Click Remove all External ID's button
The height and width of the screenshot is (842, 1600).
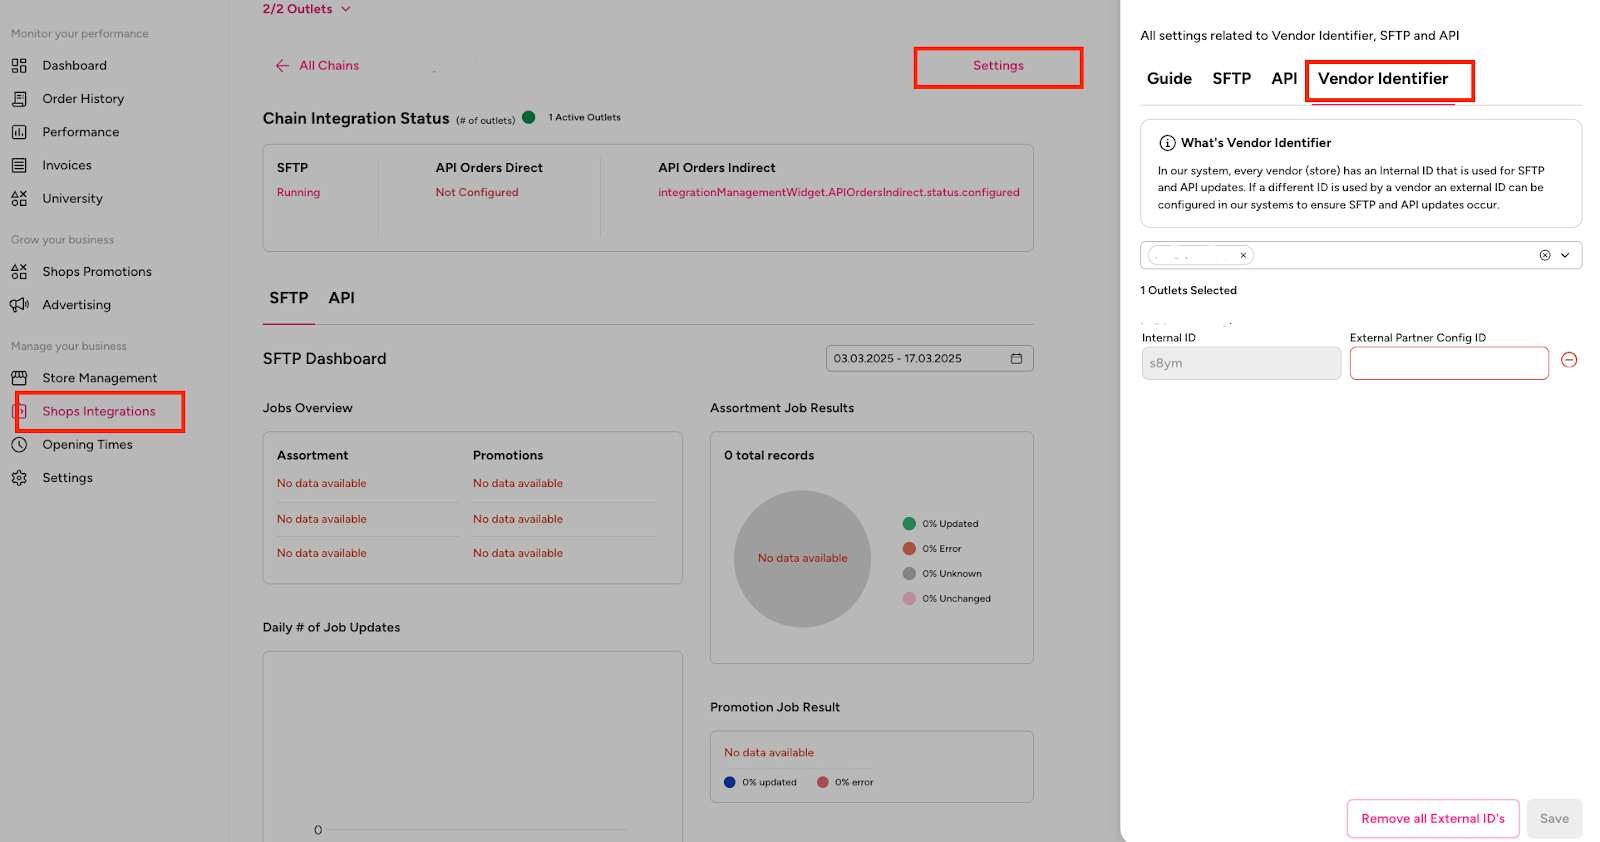tap(1432, 819)
